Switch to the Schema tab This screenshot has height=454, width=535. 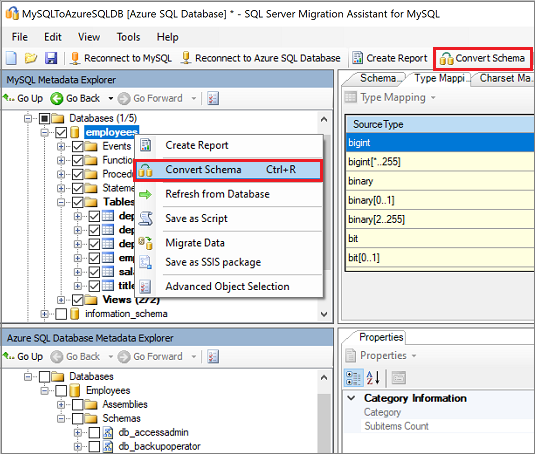[378, 78]
